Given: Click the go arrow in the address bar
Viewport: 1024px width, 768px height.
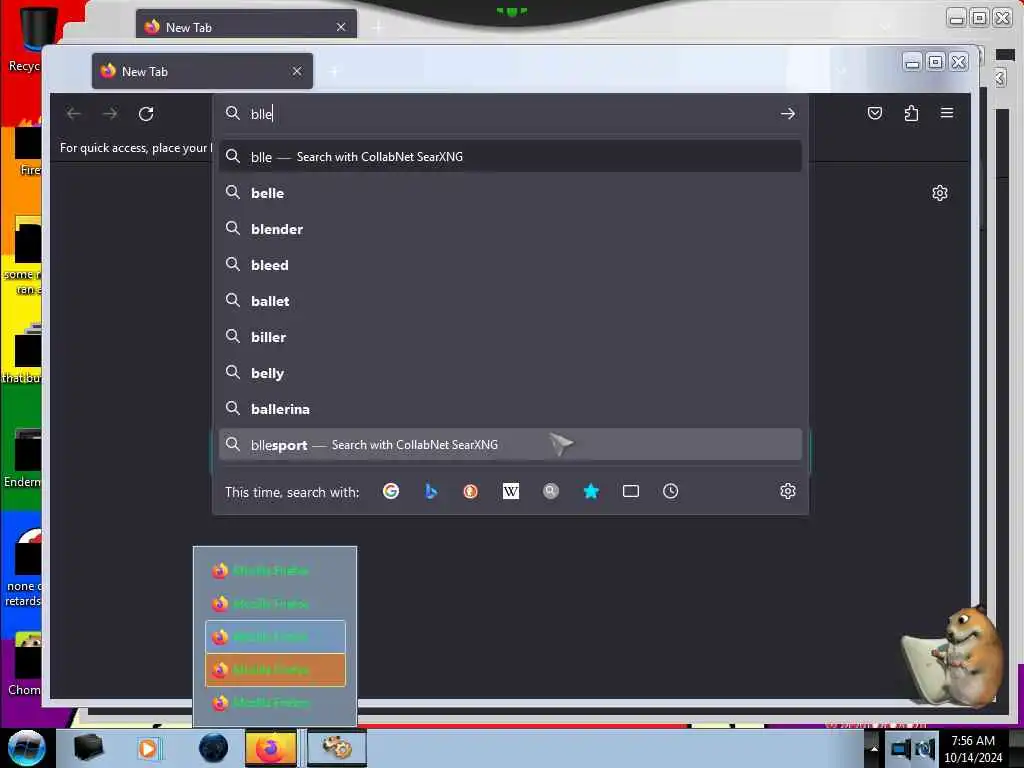Looking at the screenshot, I should (788, 114).
